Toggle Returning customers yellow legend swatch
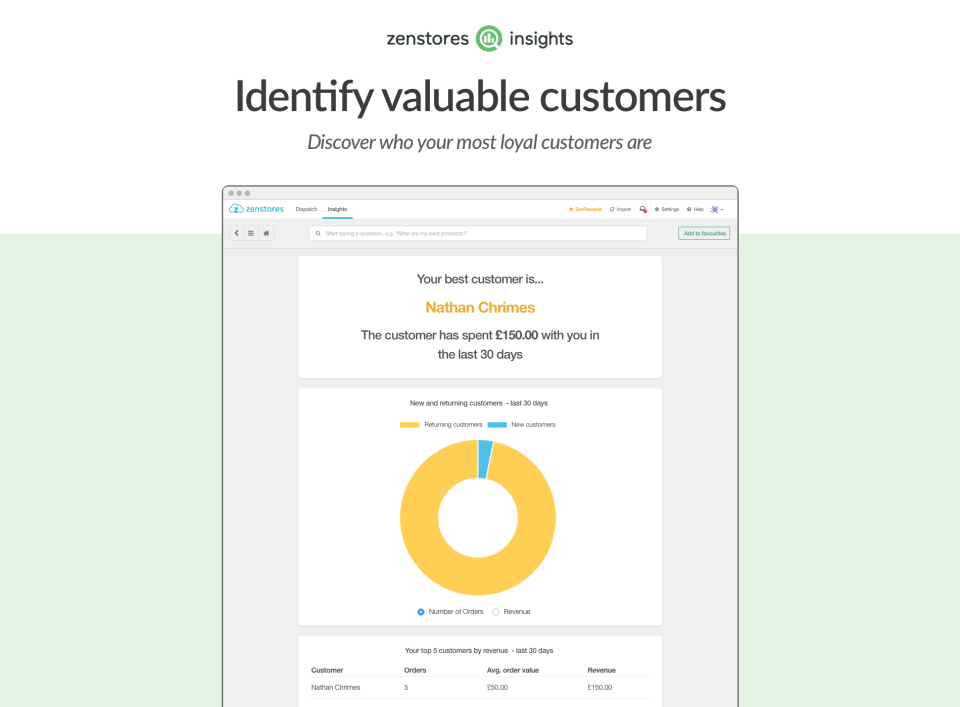 point(410,425)
